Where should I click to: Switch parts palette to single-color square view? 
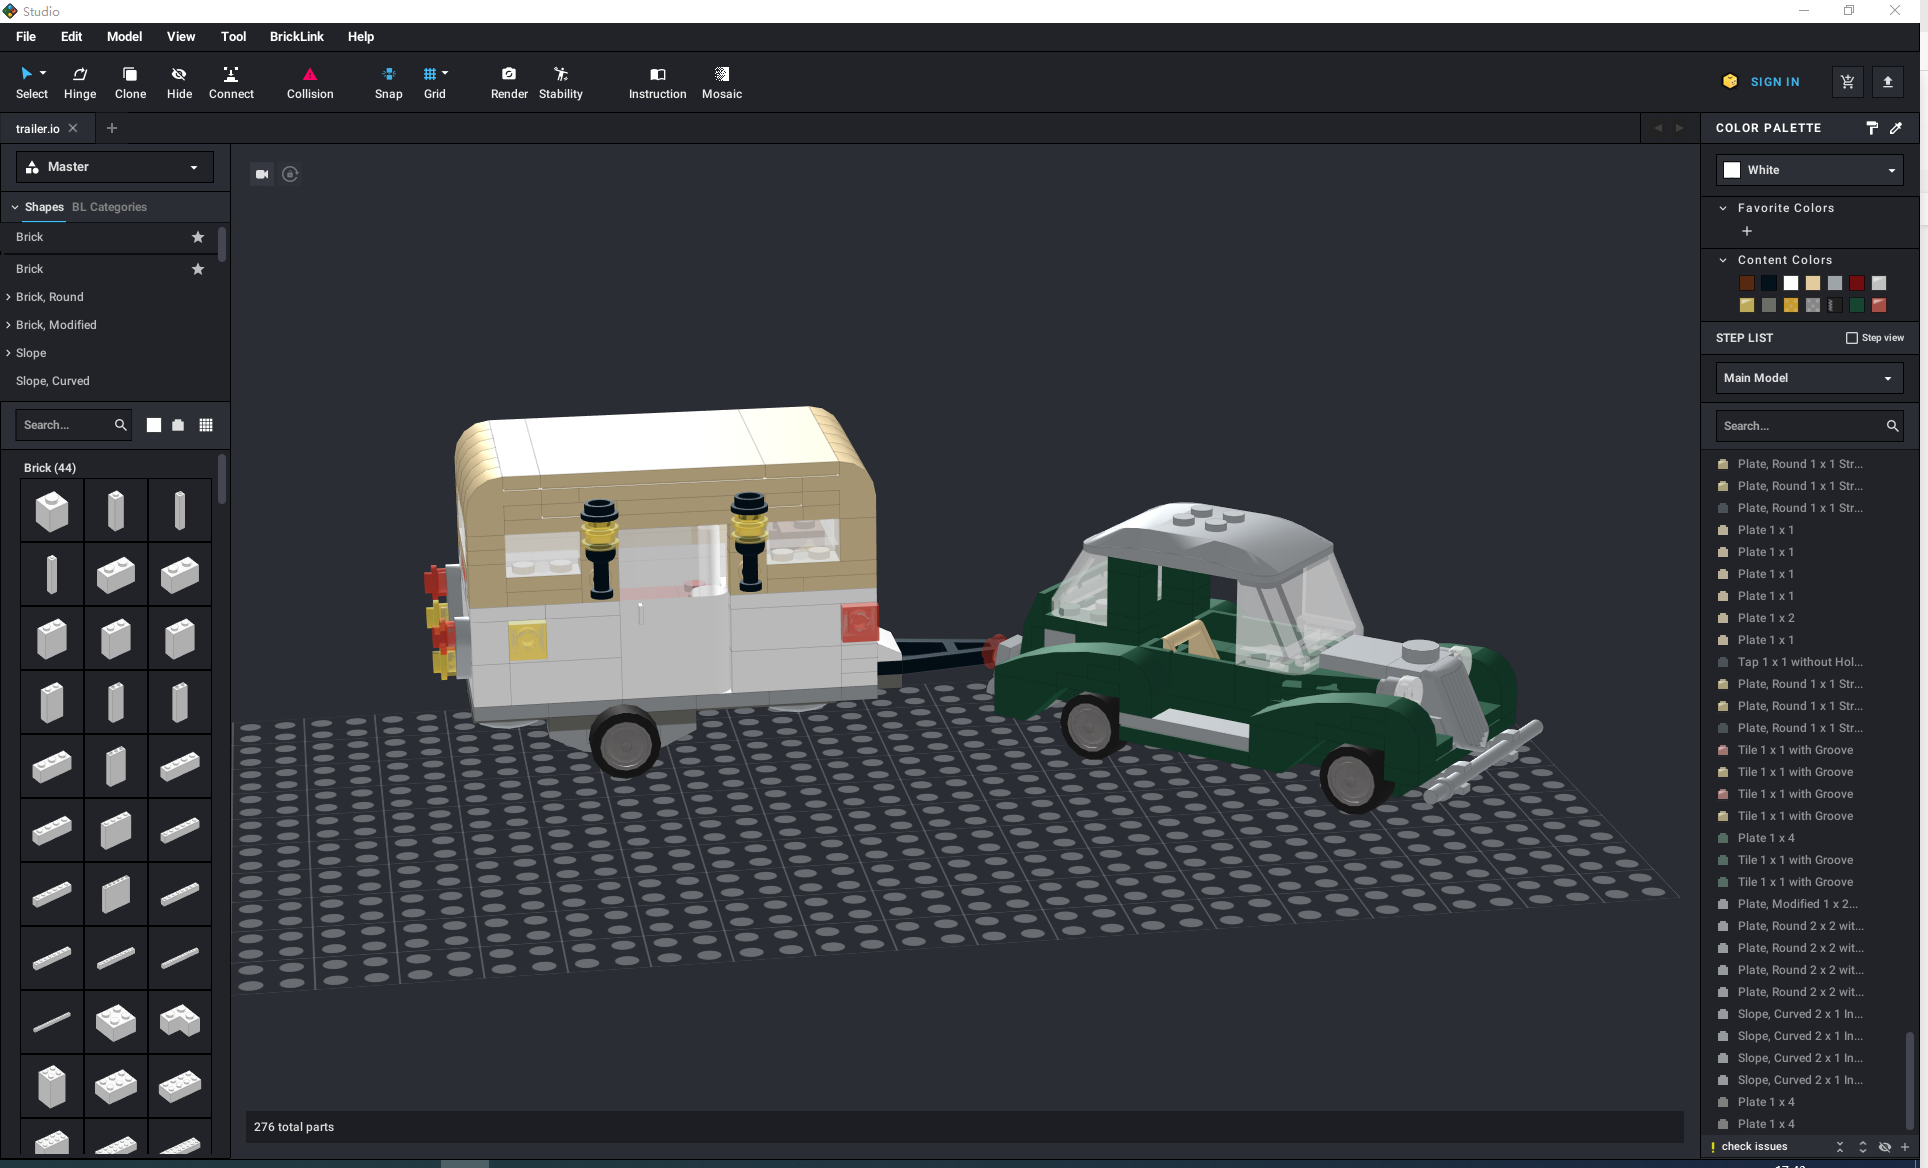point(154,425)
